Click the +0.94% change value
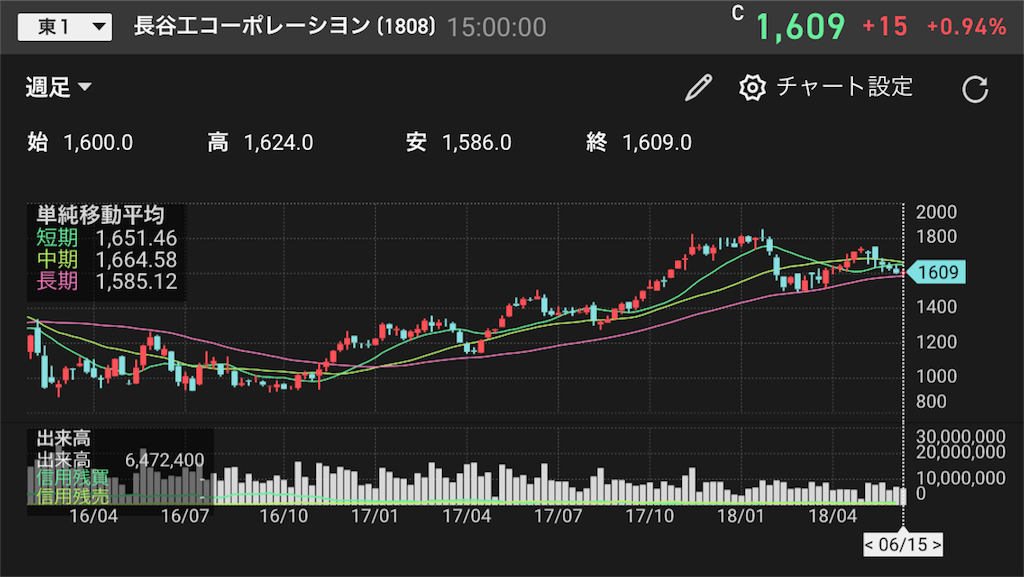Image resolution: width=1024 pixels, height=577 pixels. tap(967, 27)
